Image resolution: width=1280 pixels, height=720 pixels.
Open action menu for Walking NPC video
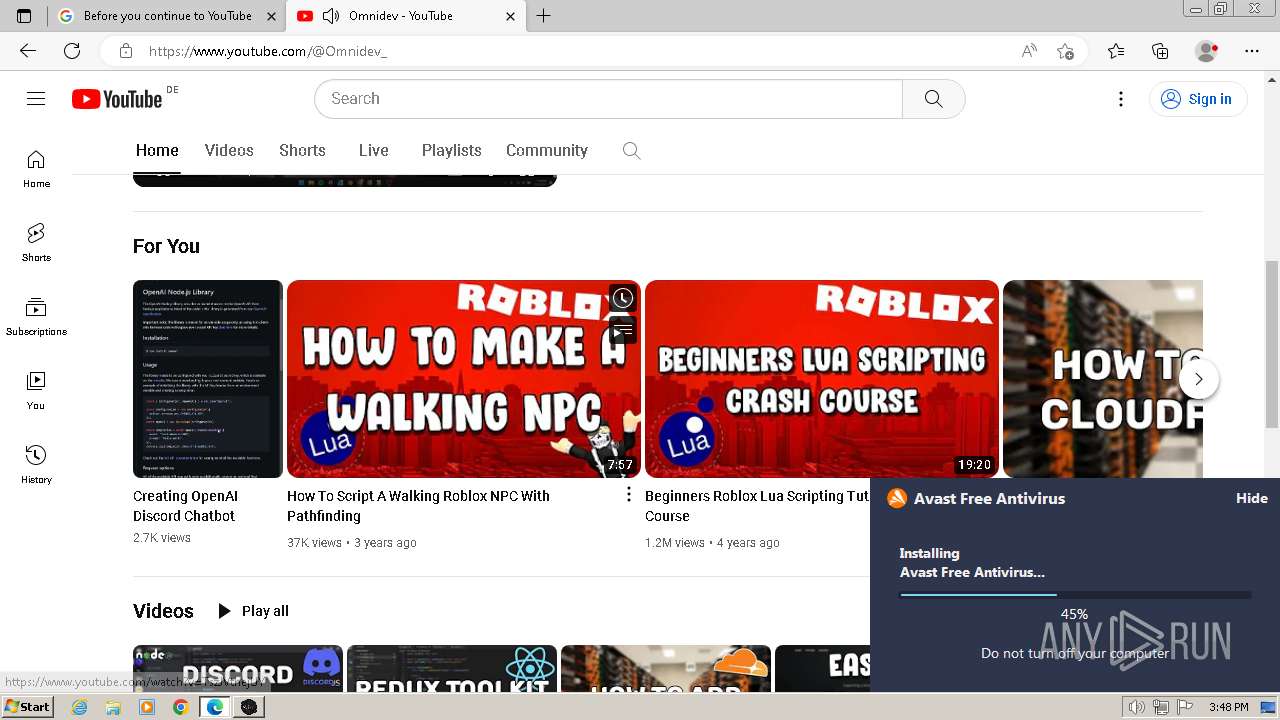(x=629, y=495)
